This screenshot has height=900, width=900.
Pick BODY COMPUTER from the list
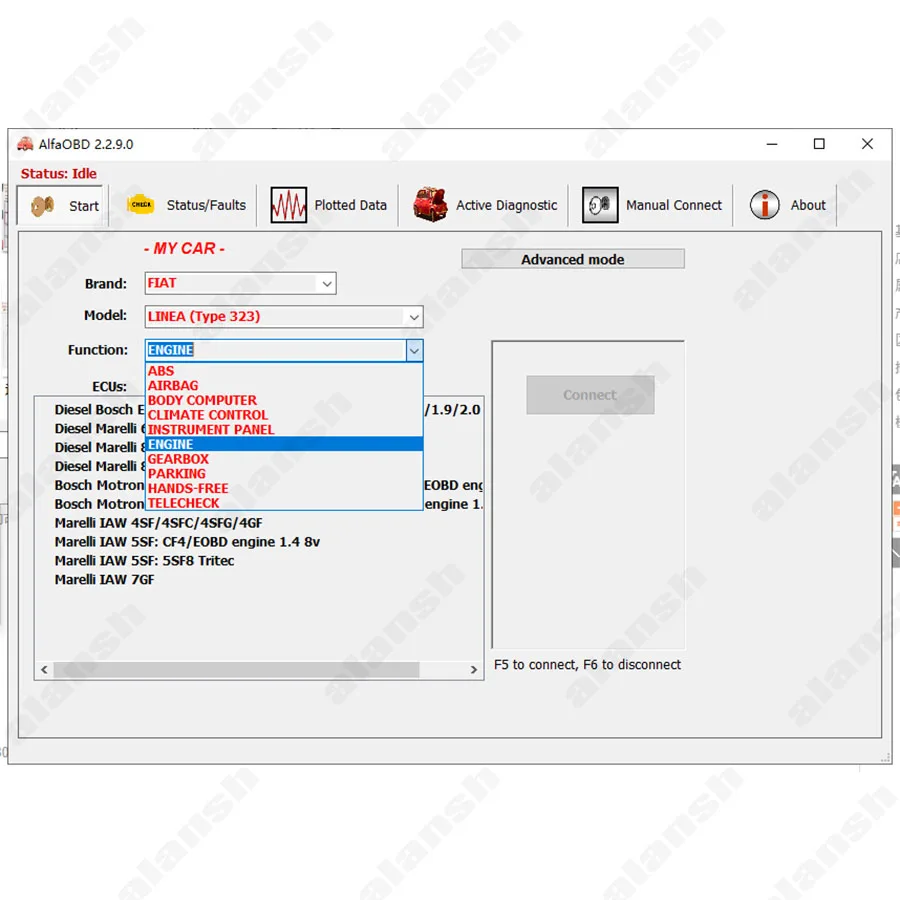[202, 400]
